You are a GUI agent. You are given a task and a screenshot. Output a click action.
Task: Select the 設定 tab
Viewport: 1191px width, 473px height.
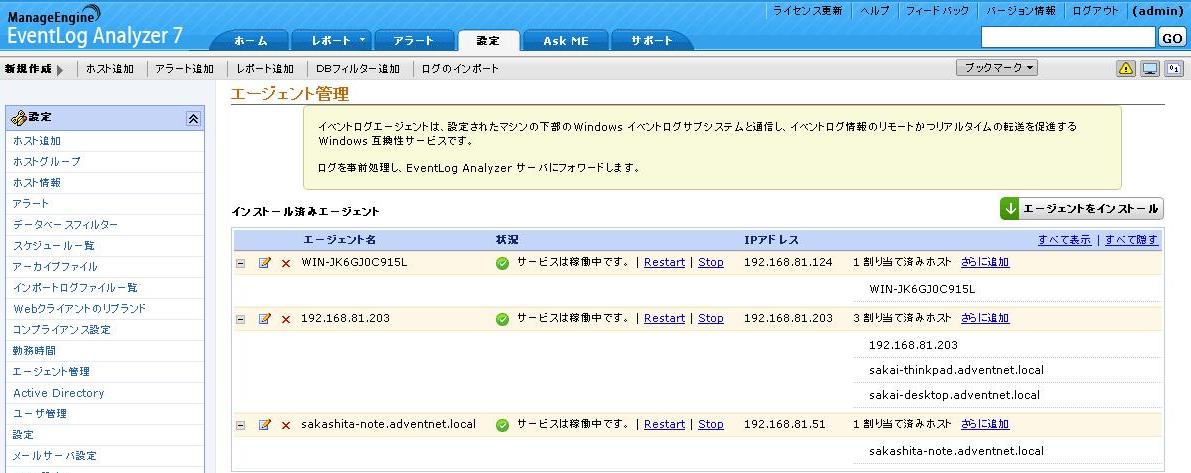[x=488, y=41]
